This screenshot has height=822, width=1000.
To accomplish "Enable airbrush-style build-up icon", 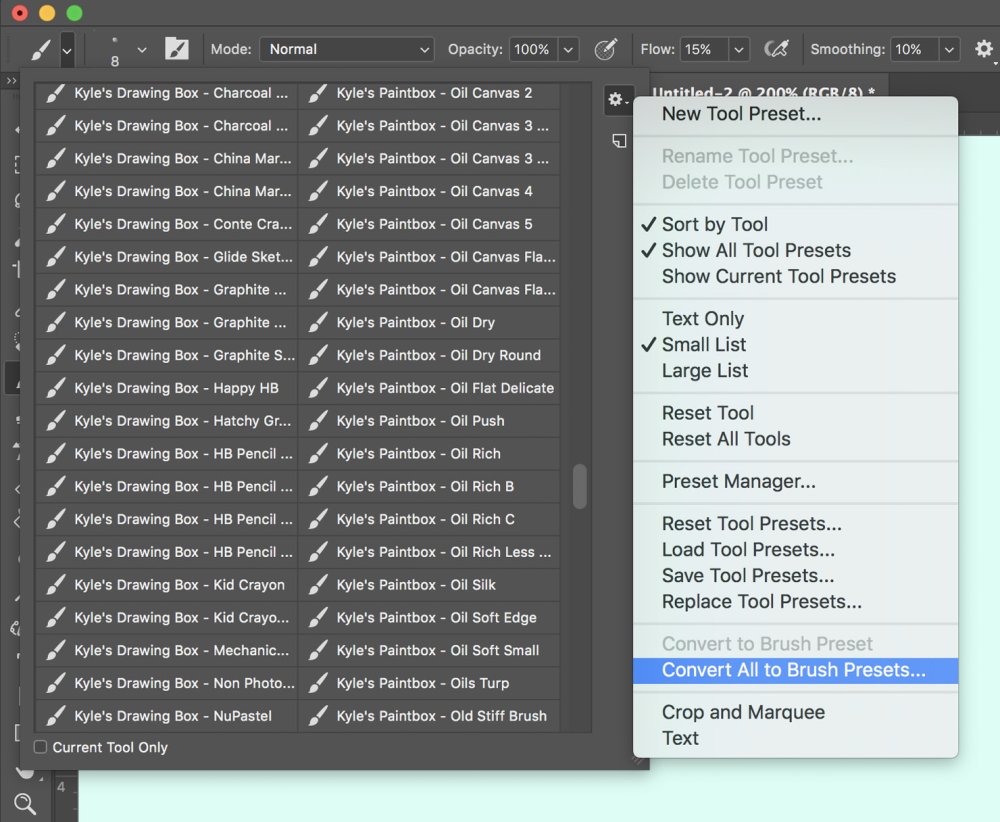I will tap(776, 49).
